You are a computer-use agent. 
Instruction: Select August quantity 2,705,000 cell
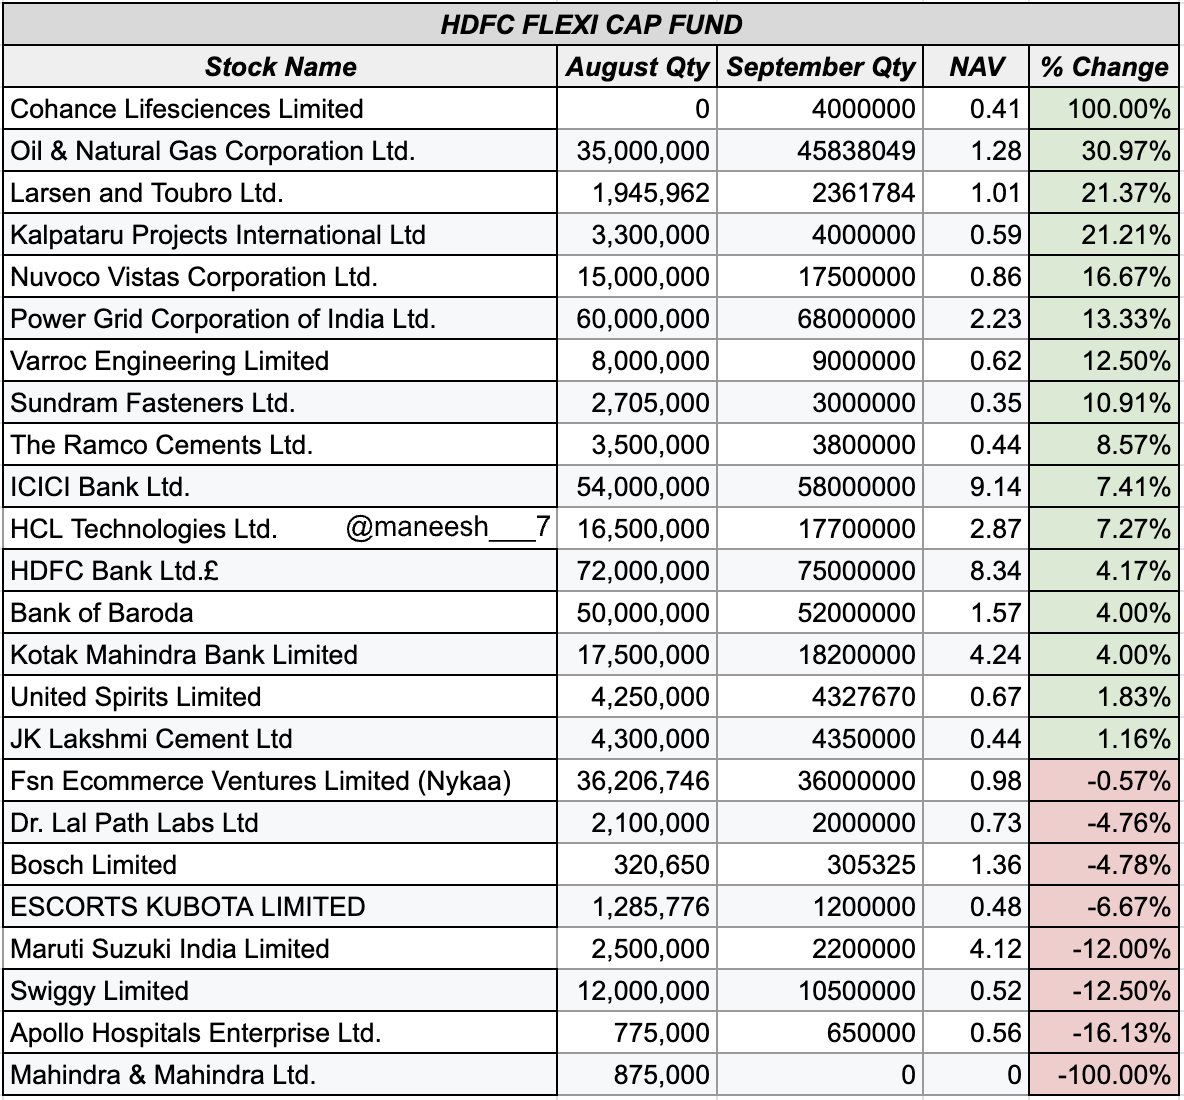[637, 402]
